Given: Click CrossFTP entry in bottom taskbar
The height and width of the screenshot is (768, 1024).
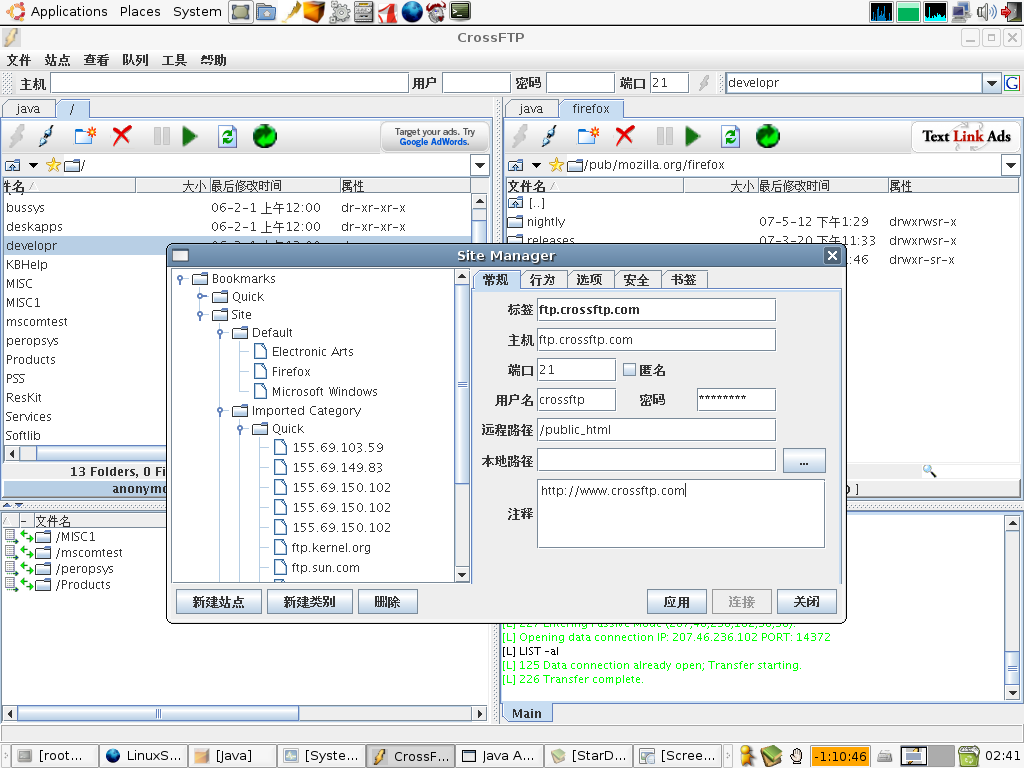Looking at the screenshot, I should (411, 756).
